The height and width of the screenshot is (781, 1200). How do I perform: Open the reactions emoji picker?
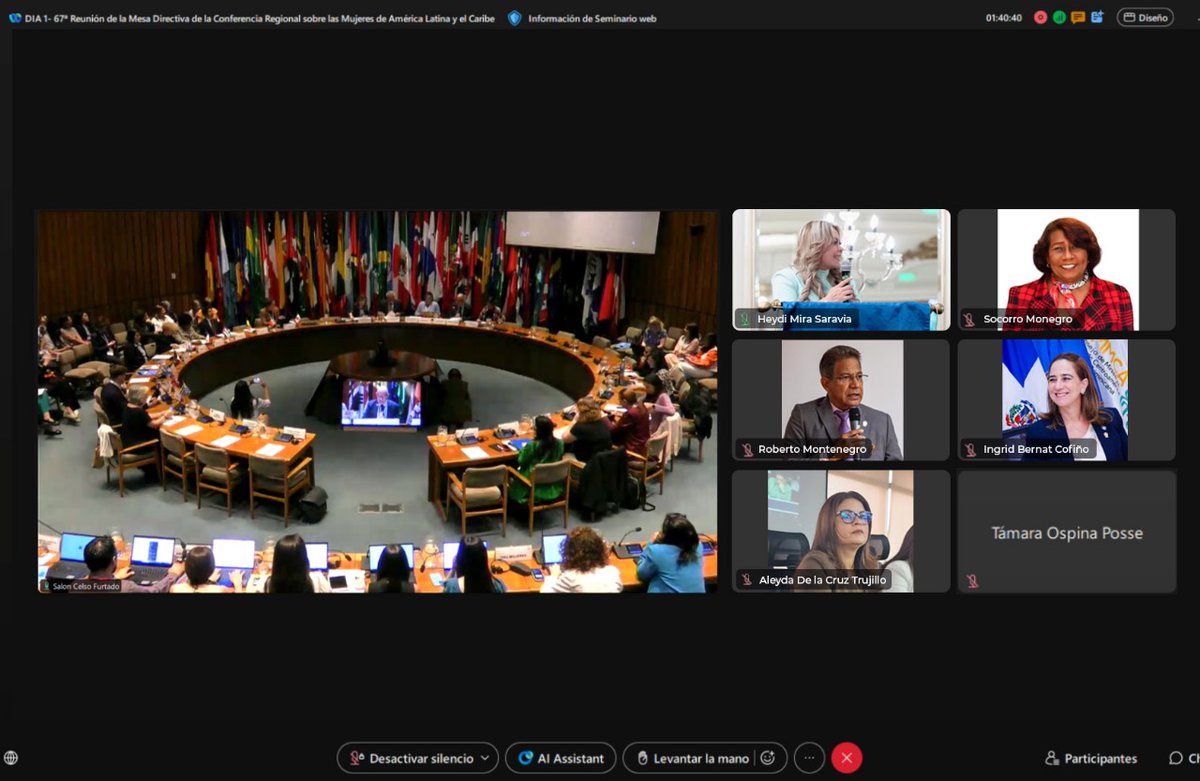pyautogui.click(x=768, y=757)
